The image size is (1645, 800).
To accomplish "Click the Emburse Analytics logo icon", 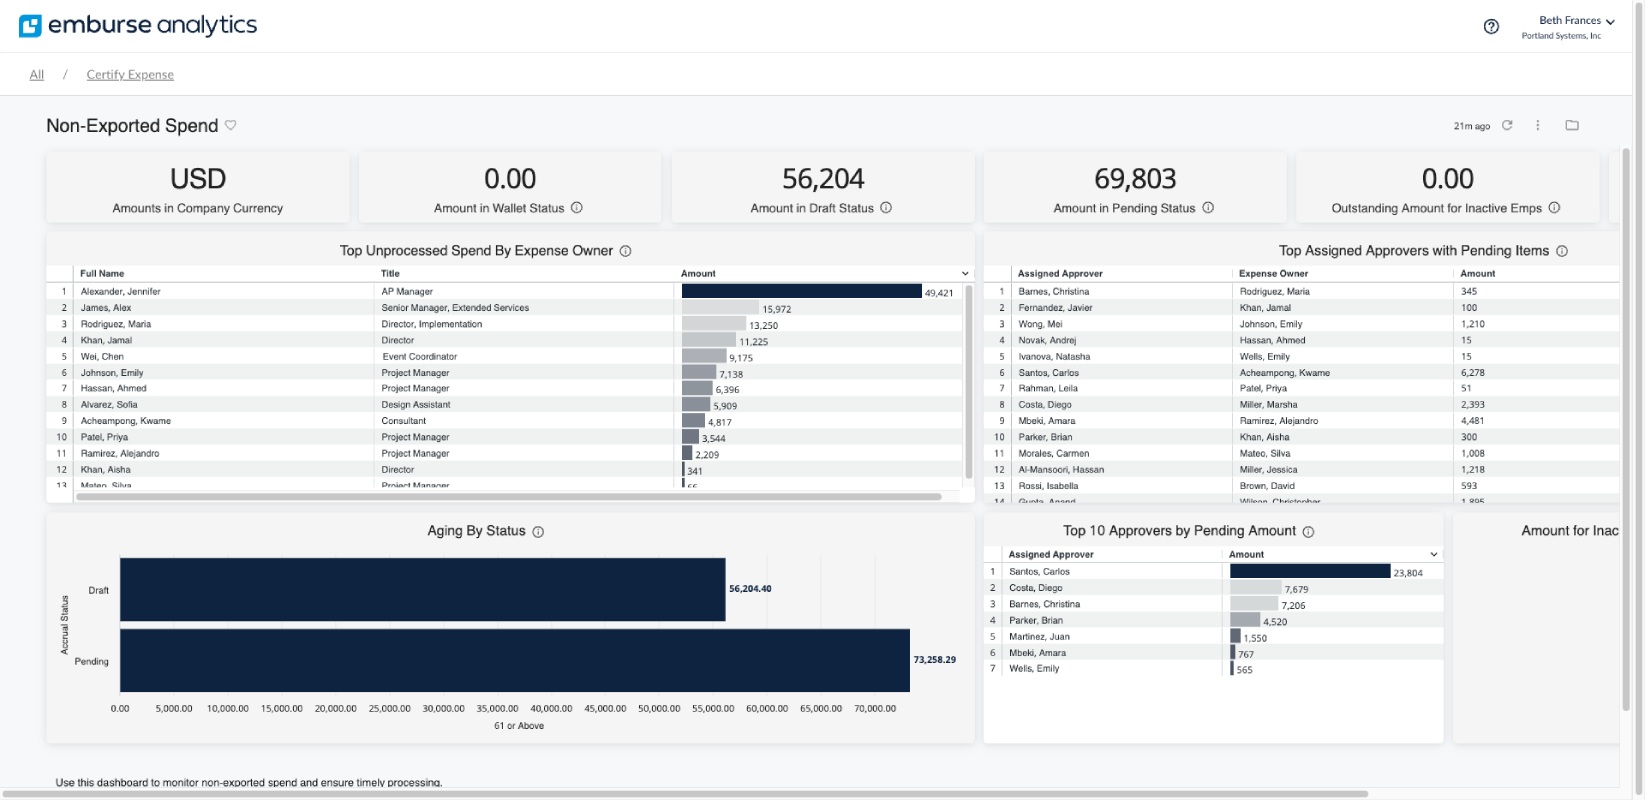I will click(30, 26).
